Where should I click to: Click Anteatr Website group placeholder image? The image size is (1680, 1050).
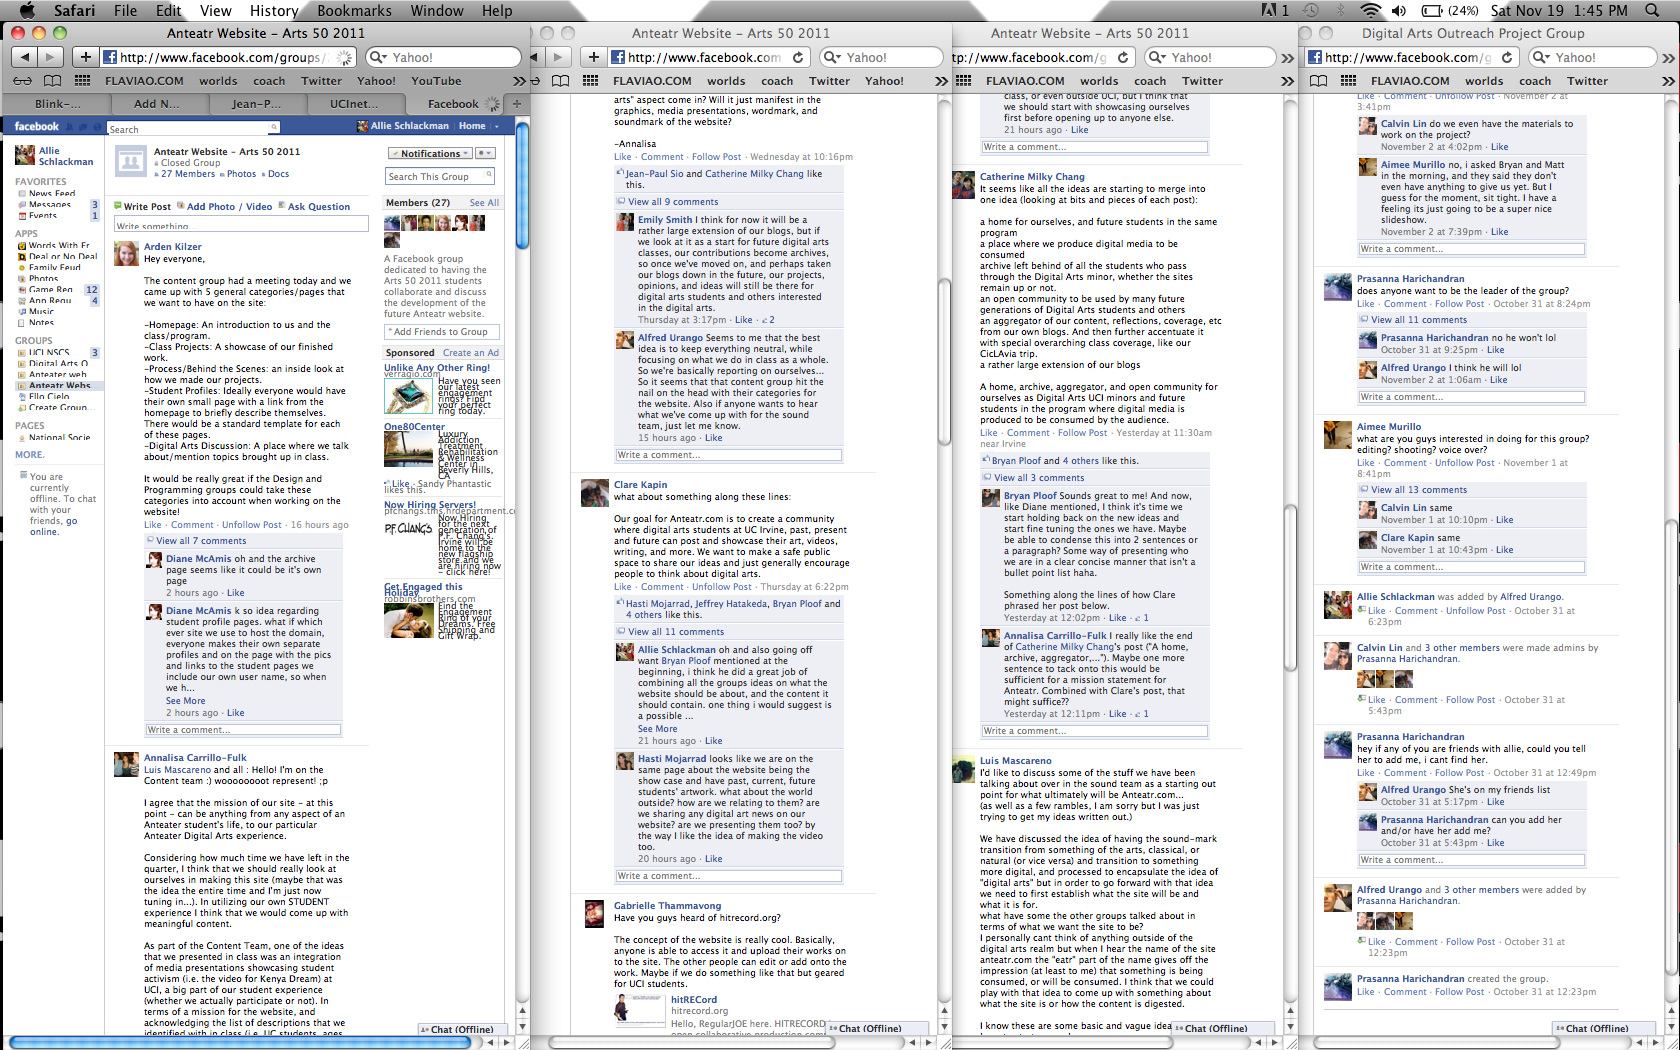131,161
